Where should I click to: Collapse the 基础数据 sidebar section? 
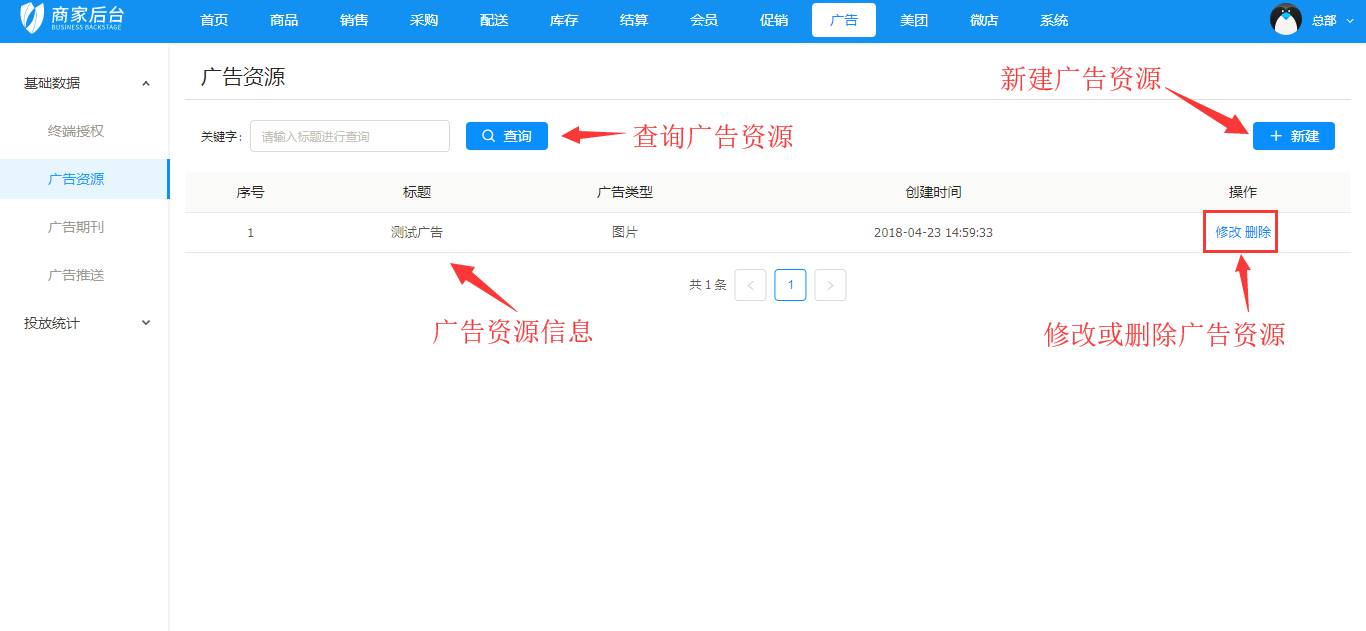point(146,84)
